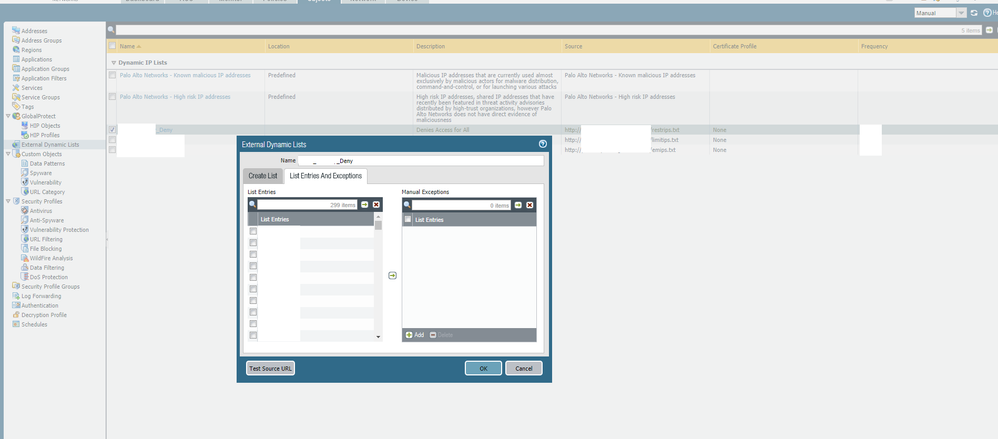The height and width of the screenshot is (439, 998).
Task: Open Data Patterns under Custom Objects
Action: click(x=47, y=164)
